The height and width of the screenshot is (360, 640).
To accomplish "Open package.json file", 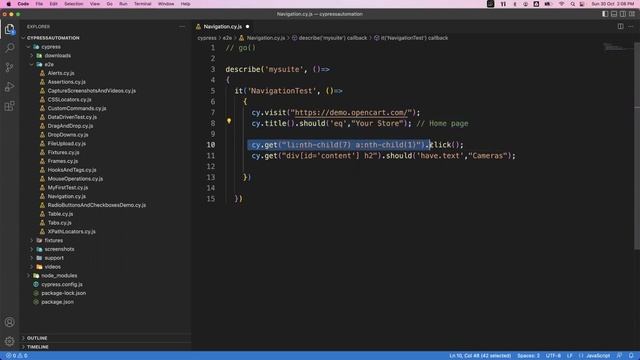I will pos(57,302).
